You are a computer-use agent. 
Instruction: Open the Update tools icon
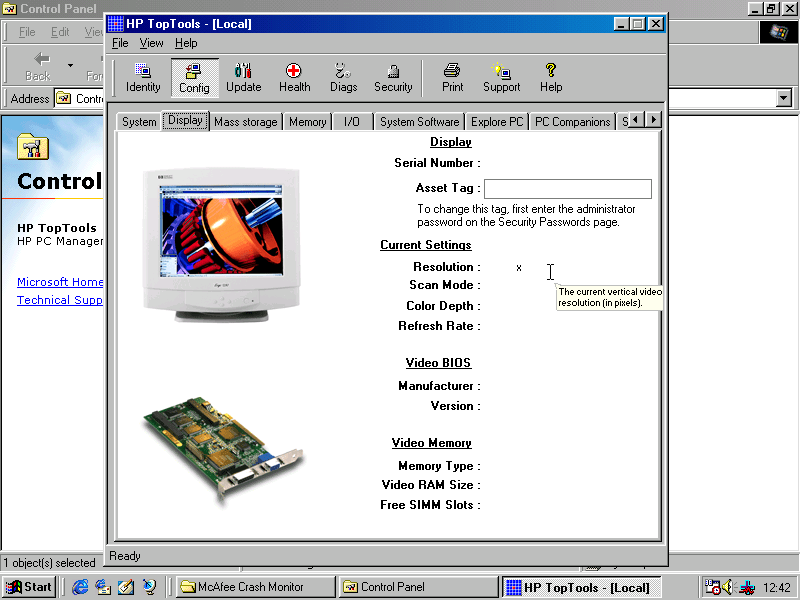coord(243,78)
